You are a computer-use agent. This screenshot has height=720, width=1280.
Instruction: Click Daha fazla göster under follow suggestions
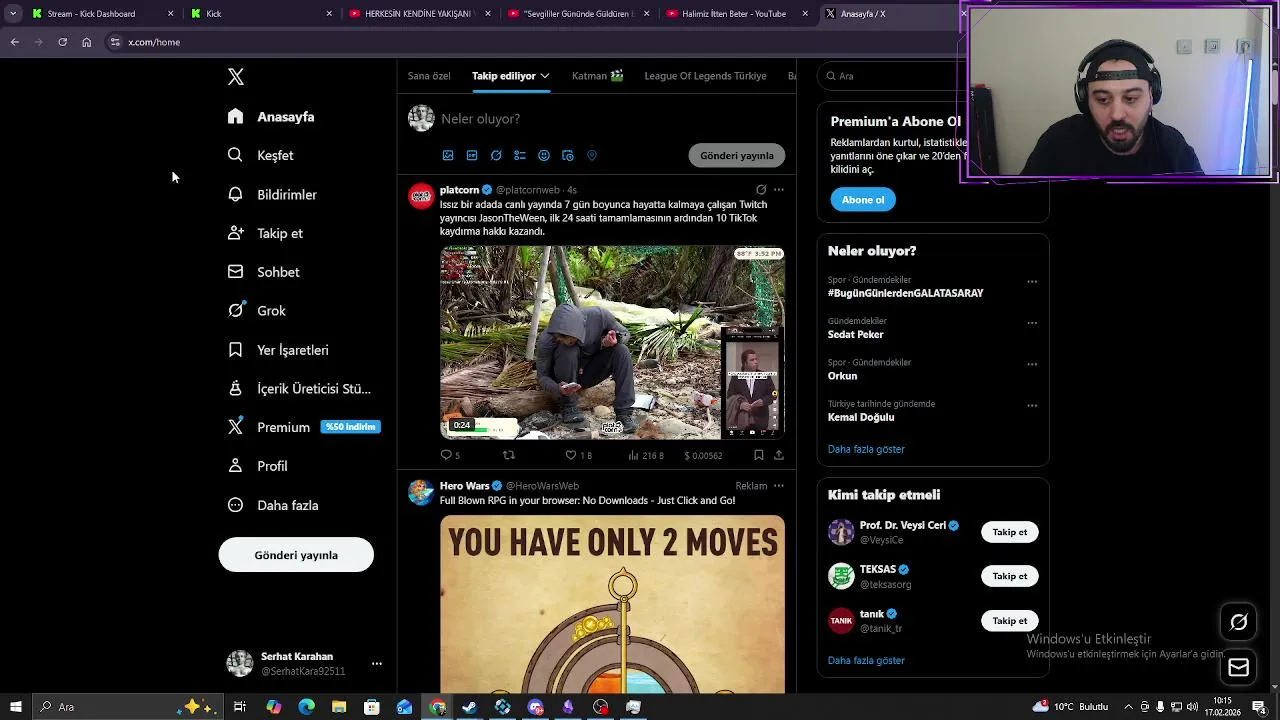tap(866, 660)
